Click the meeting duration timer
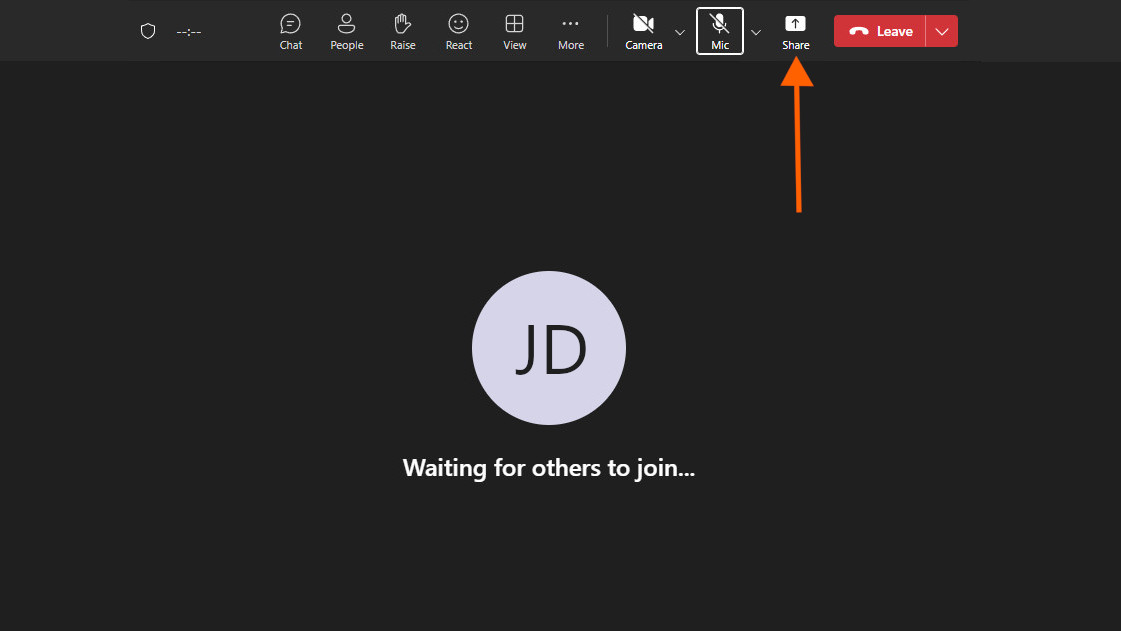Viewport: 1121px width, 631px height. (x=189, y=32)
